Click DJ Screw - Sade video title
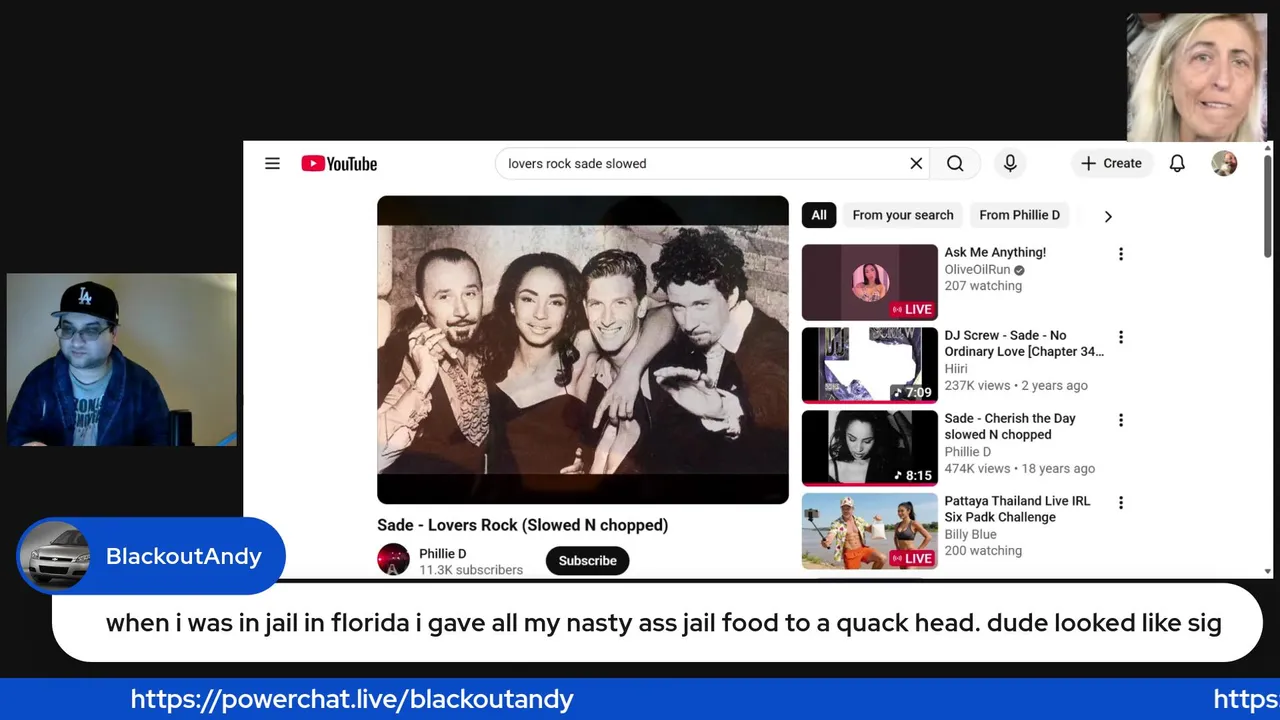 click(1024, 343)
